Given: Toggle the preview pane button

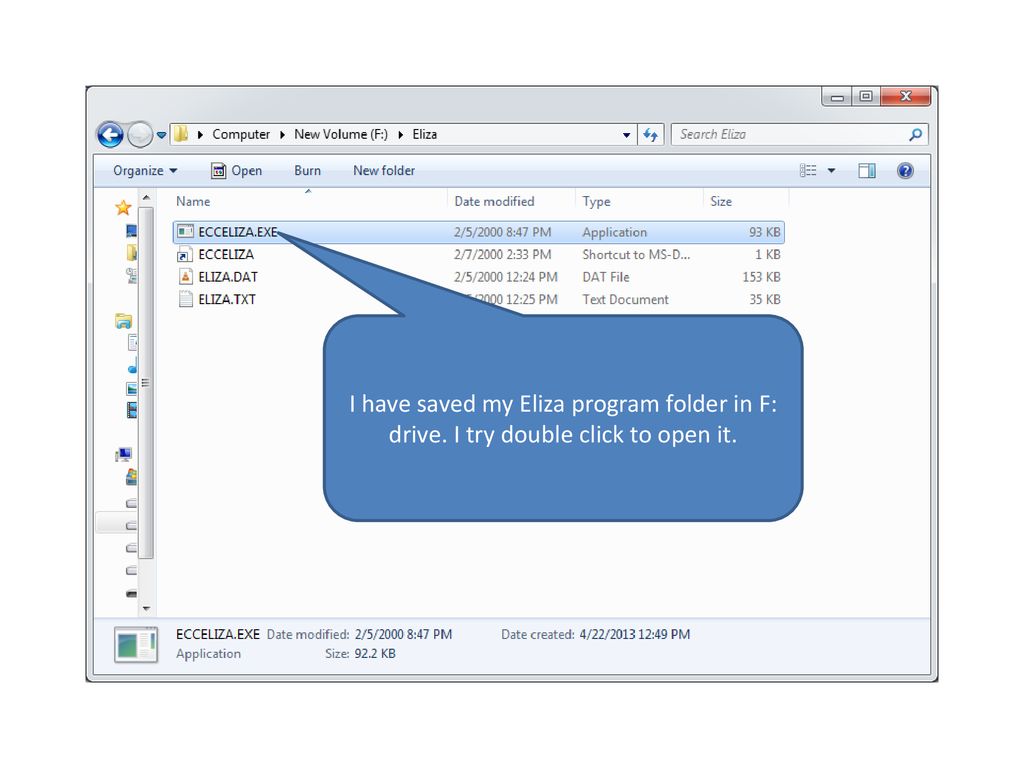Looking at the screenshot, I should 867,170.
